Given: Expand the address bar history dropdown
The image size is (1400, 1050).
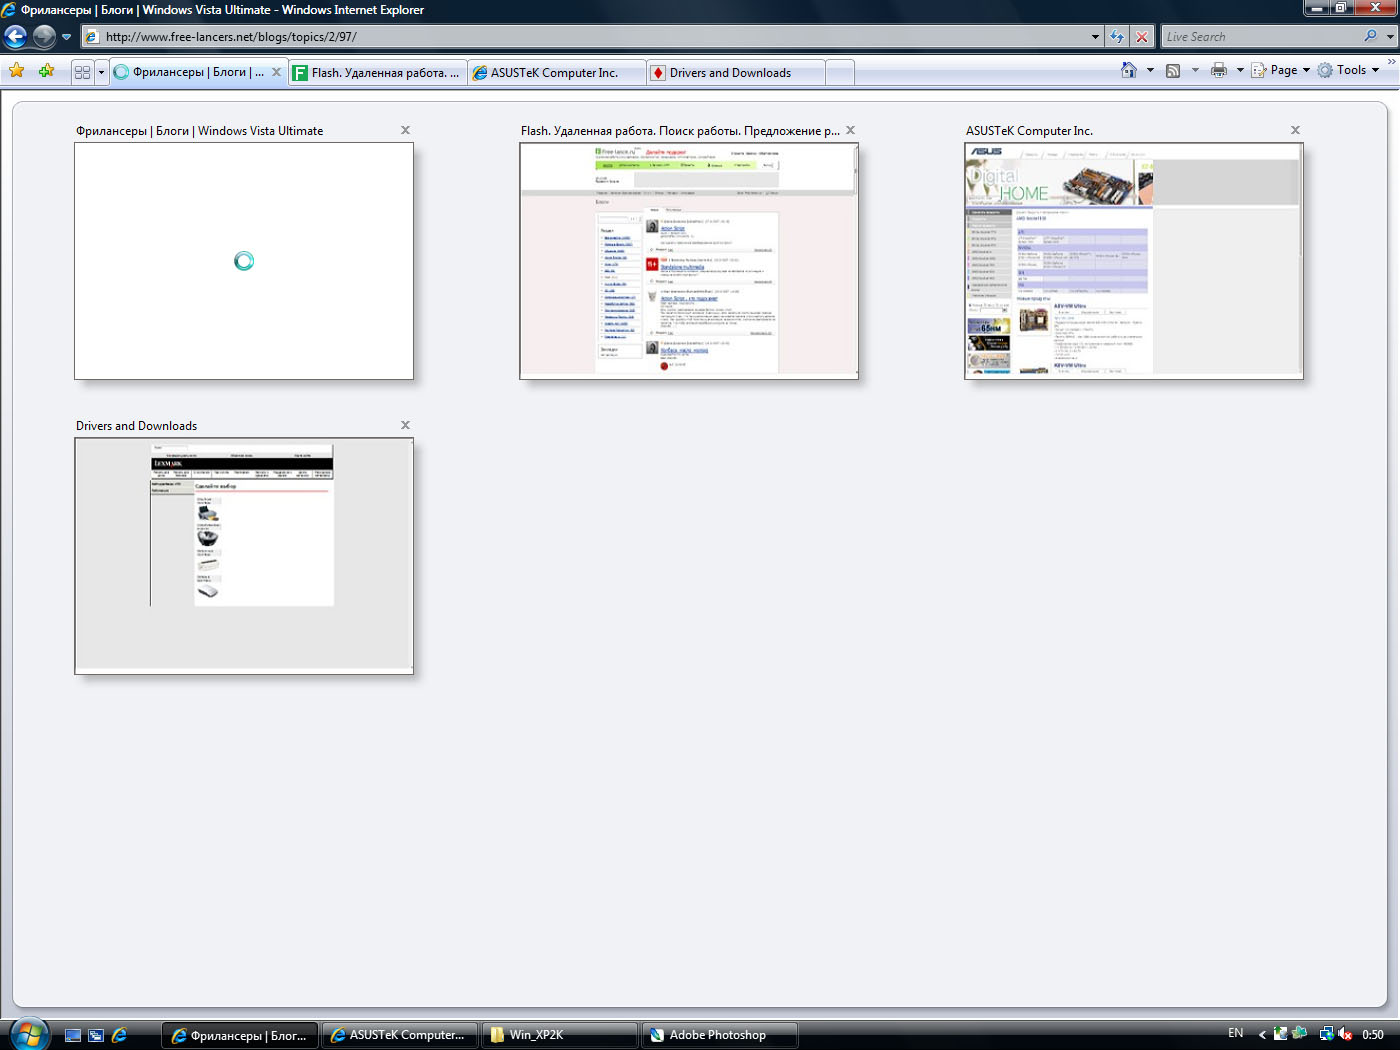Looking at the screenshot, I should click(1095, 37).
